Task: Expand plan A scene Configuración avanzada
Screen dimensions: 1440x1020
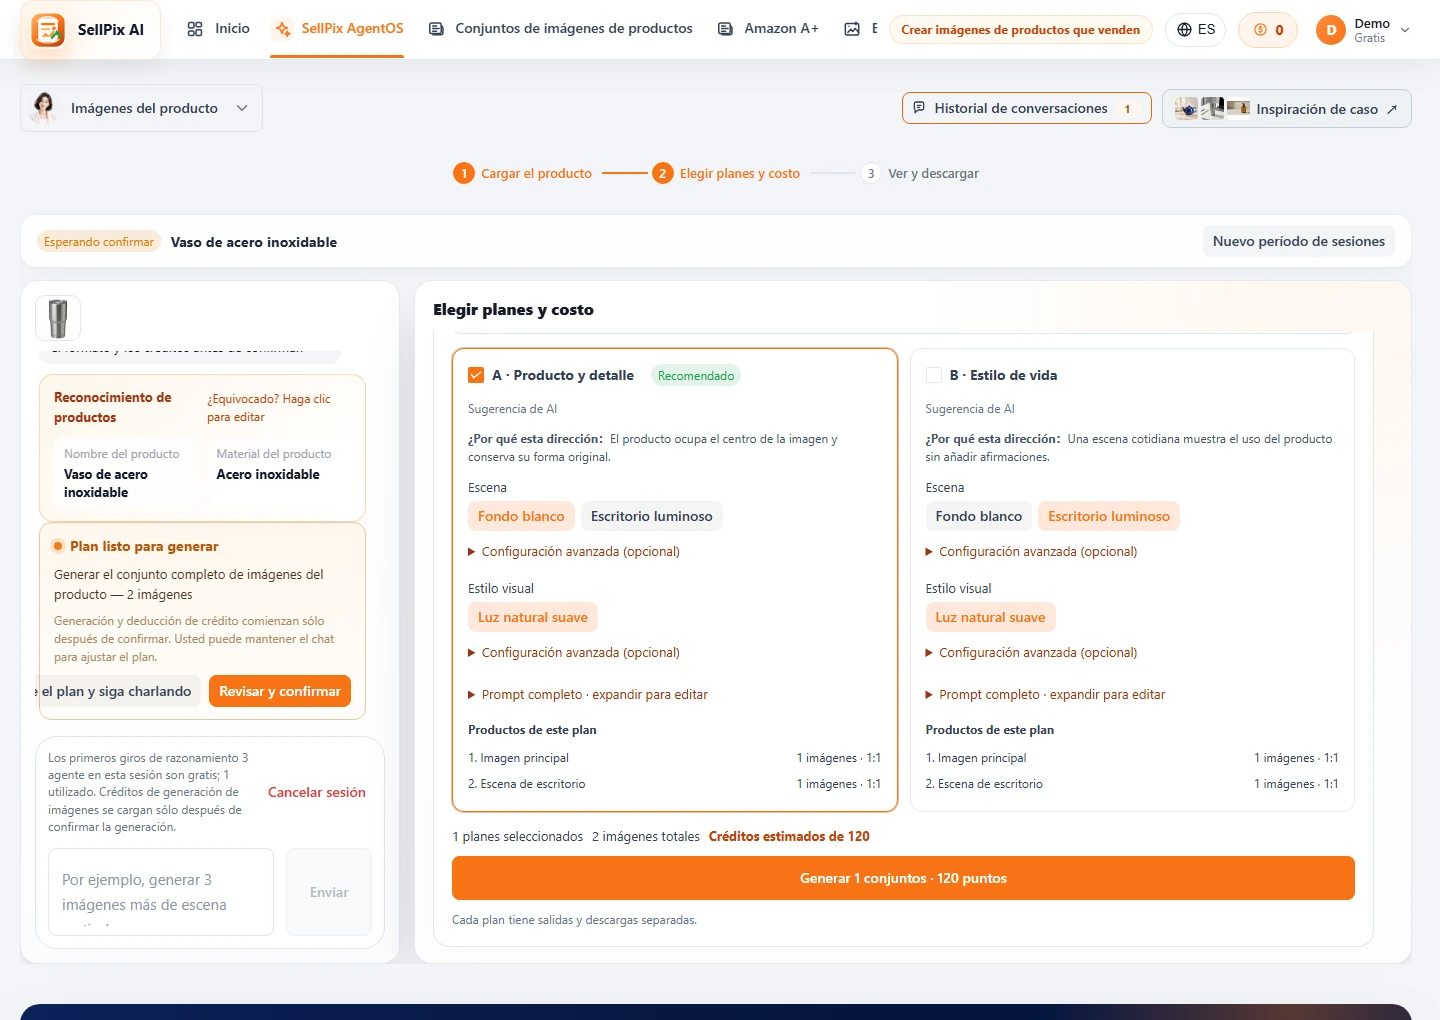Action: (574, 552)
